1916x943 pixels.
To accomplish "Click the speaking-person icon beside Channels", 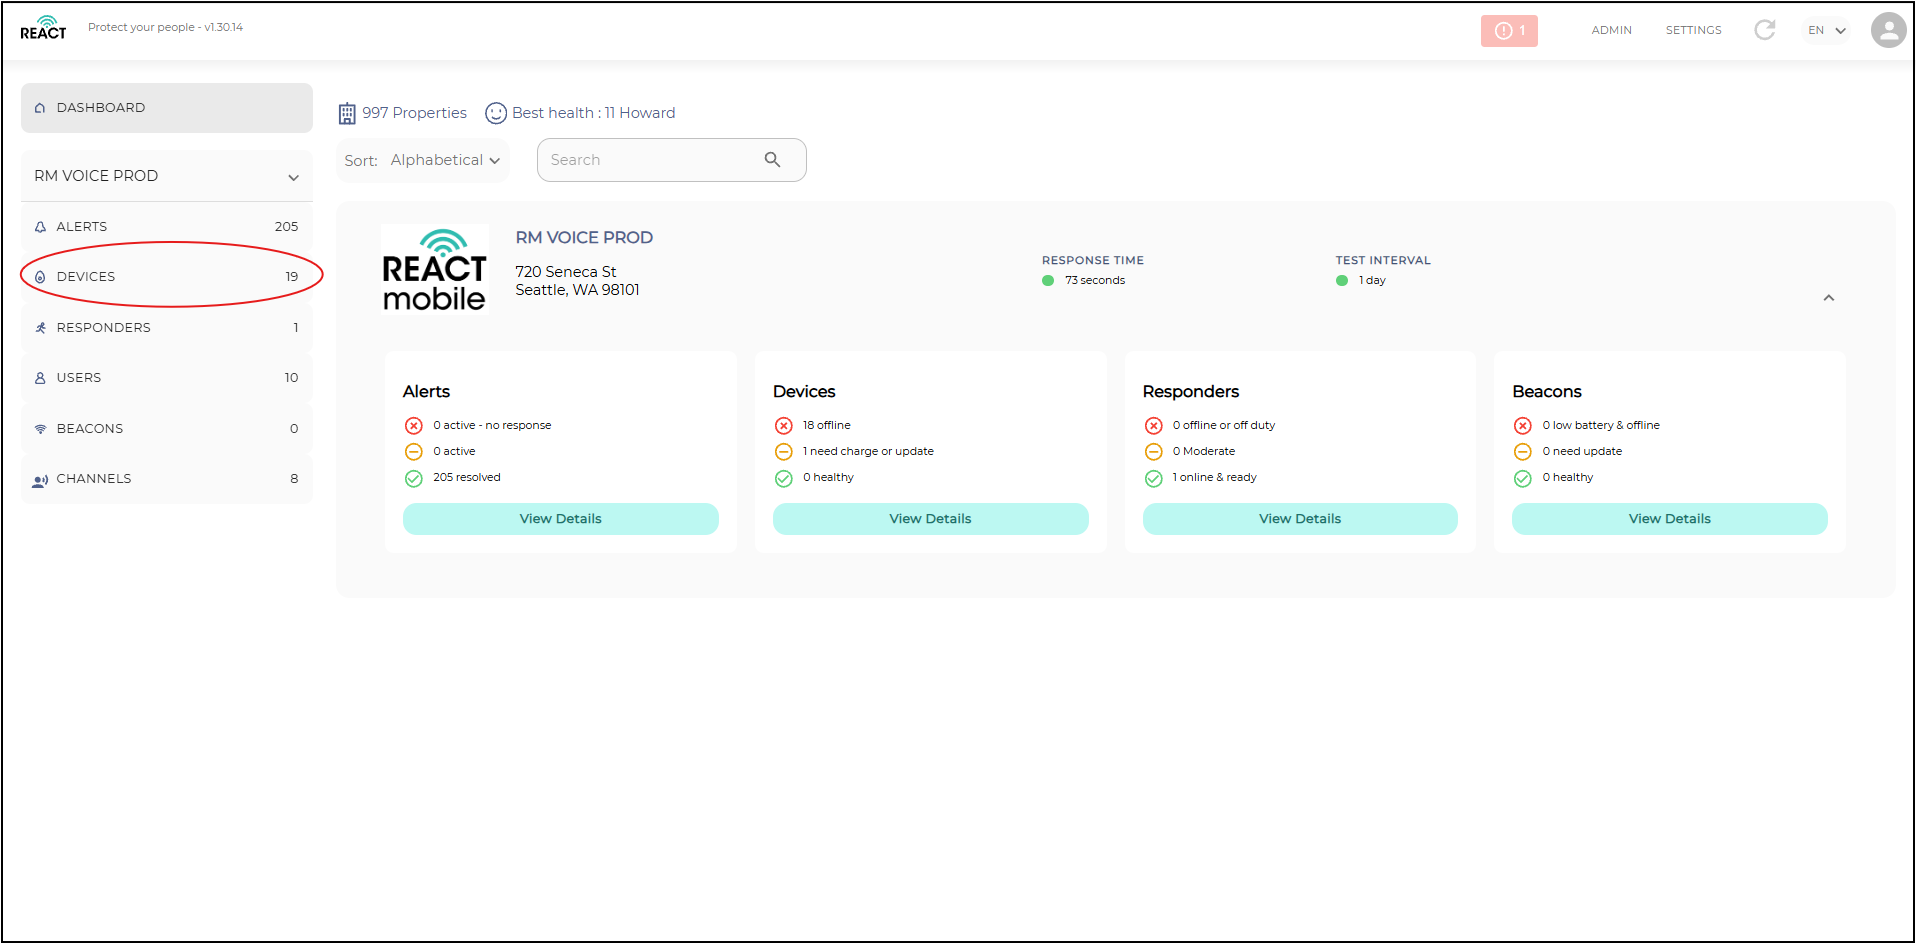I will click(40, 480).
